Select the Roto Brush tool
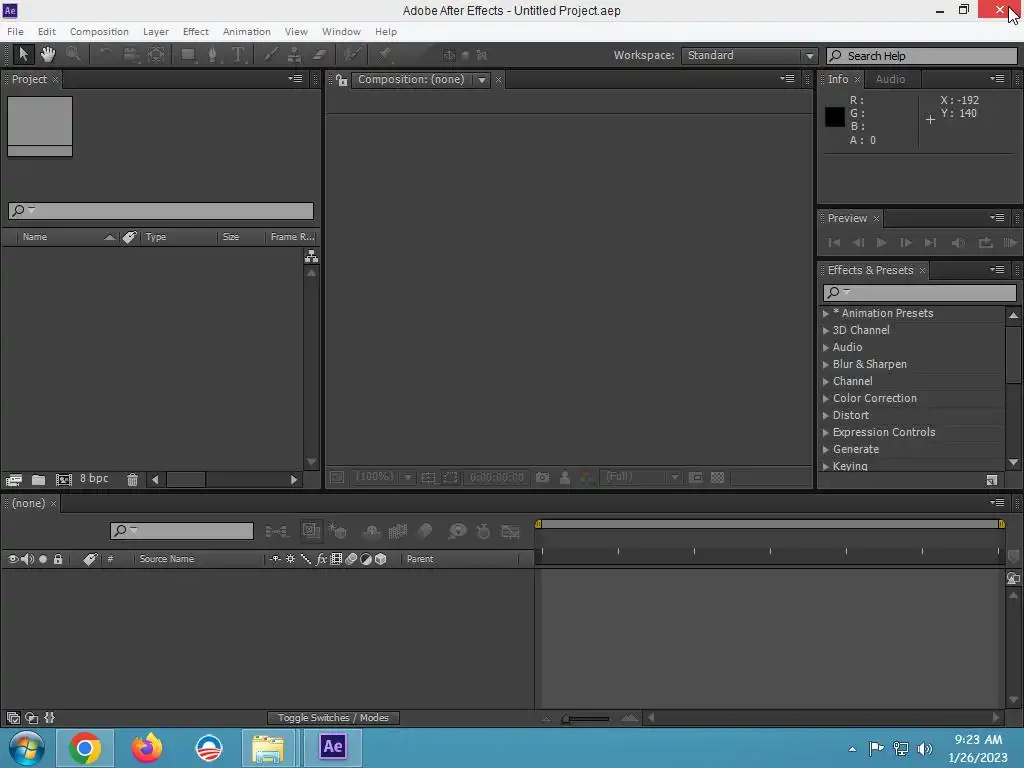1024x768 pixels. pos(353,55)
